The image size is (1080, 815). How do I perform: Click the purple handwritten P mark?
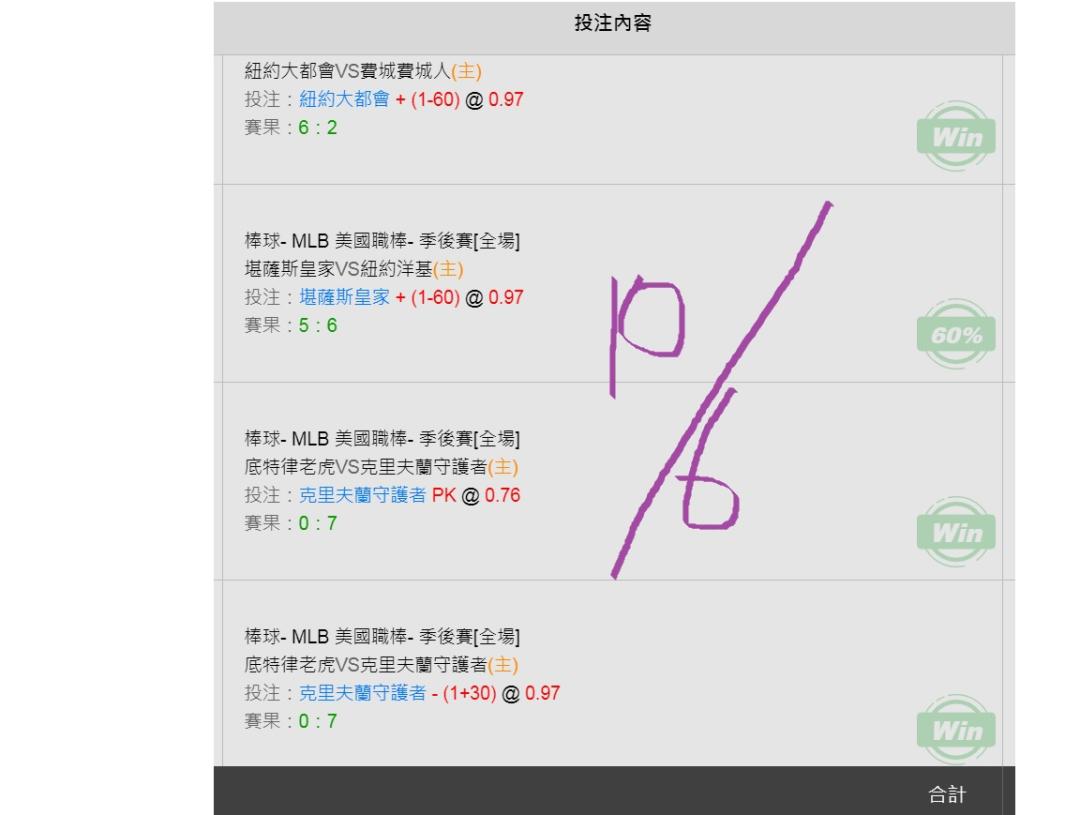click(647, 336)
